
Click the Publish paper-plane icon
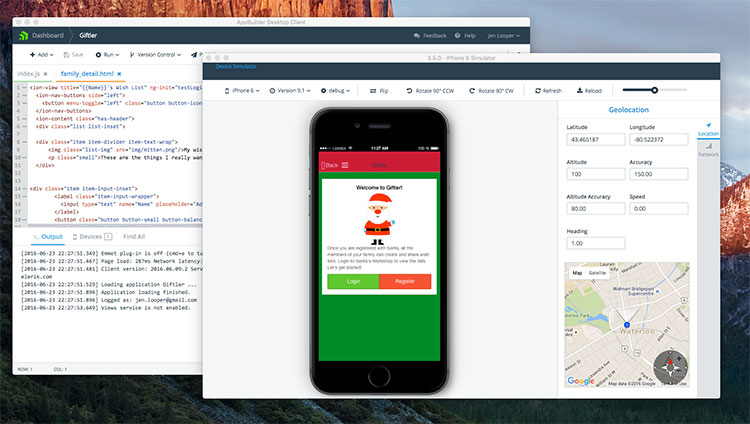pyautogui.click(x=194, y=55)
